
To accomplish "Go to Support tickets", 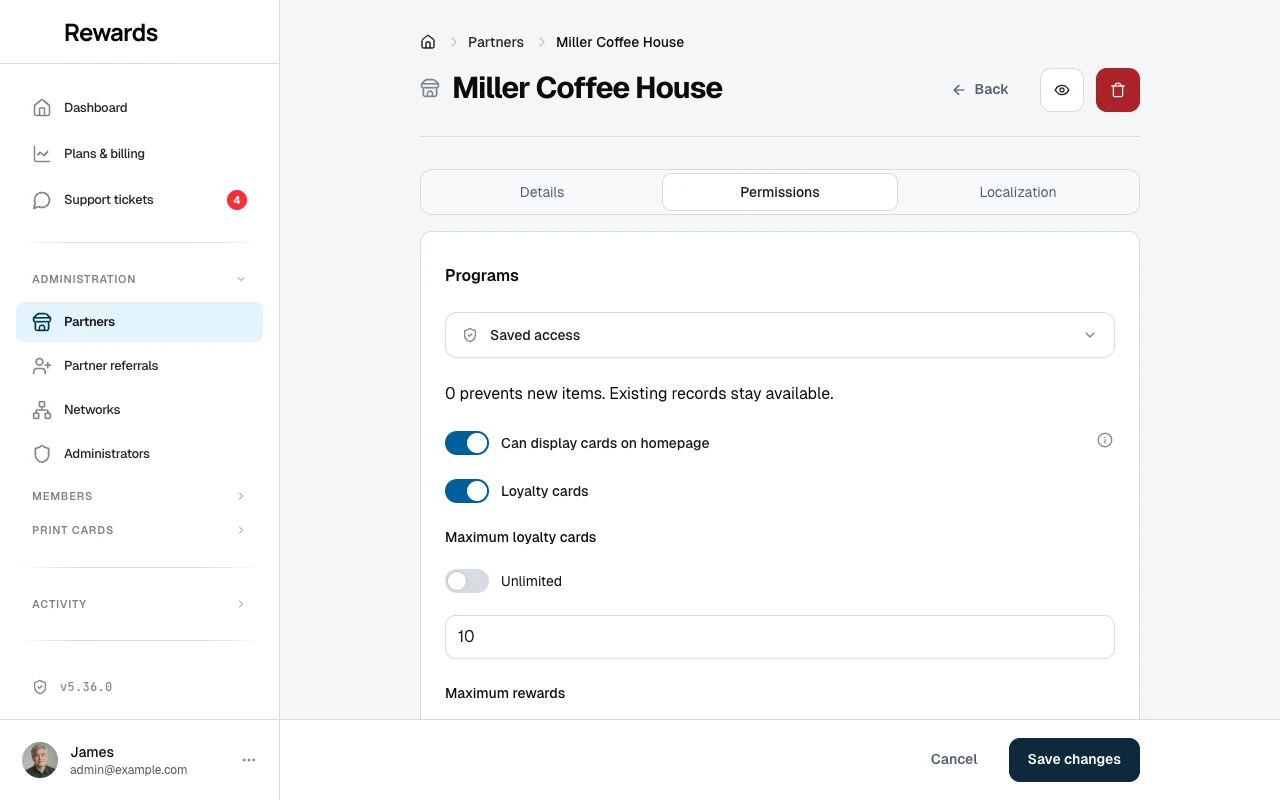I will (139, 200).
